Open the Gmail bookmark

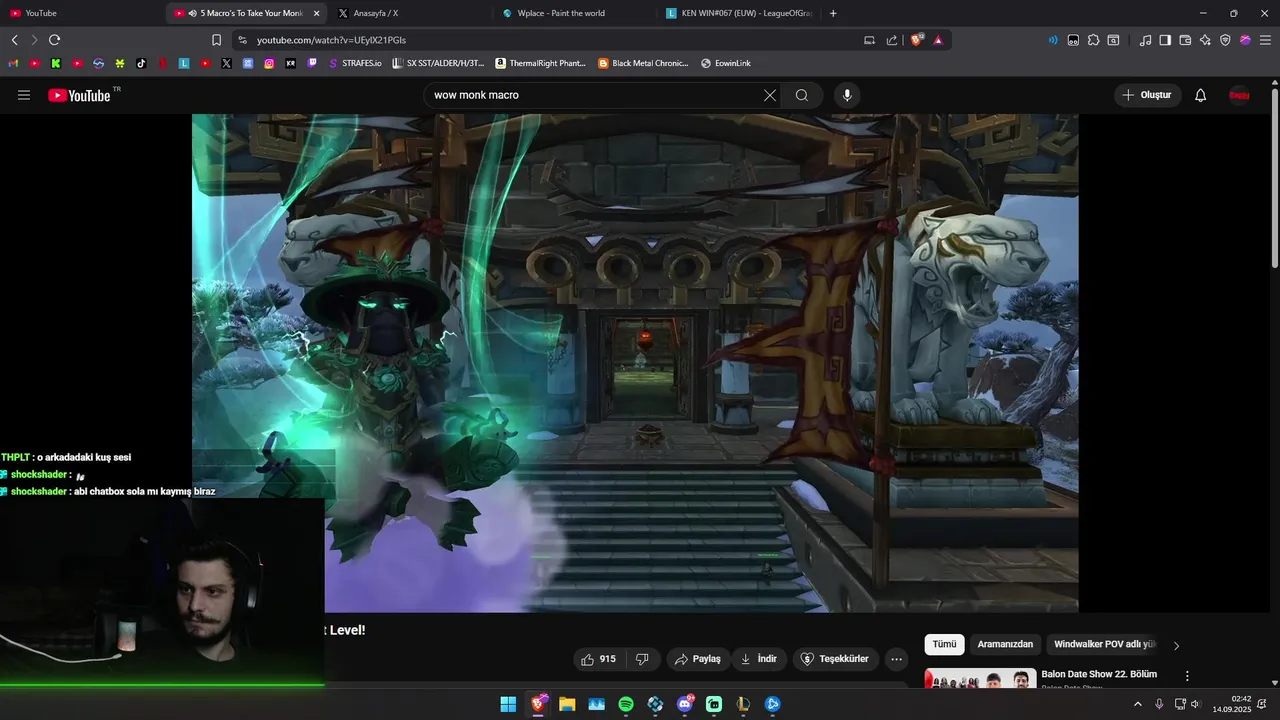[x=13, y=63]
